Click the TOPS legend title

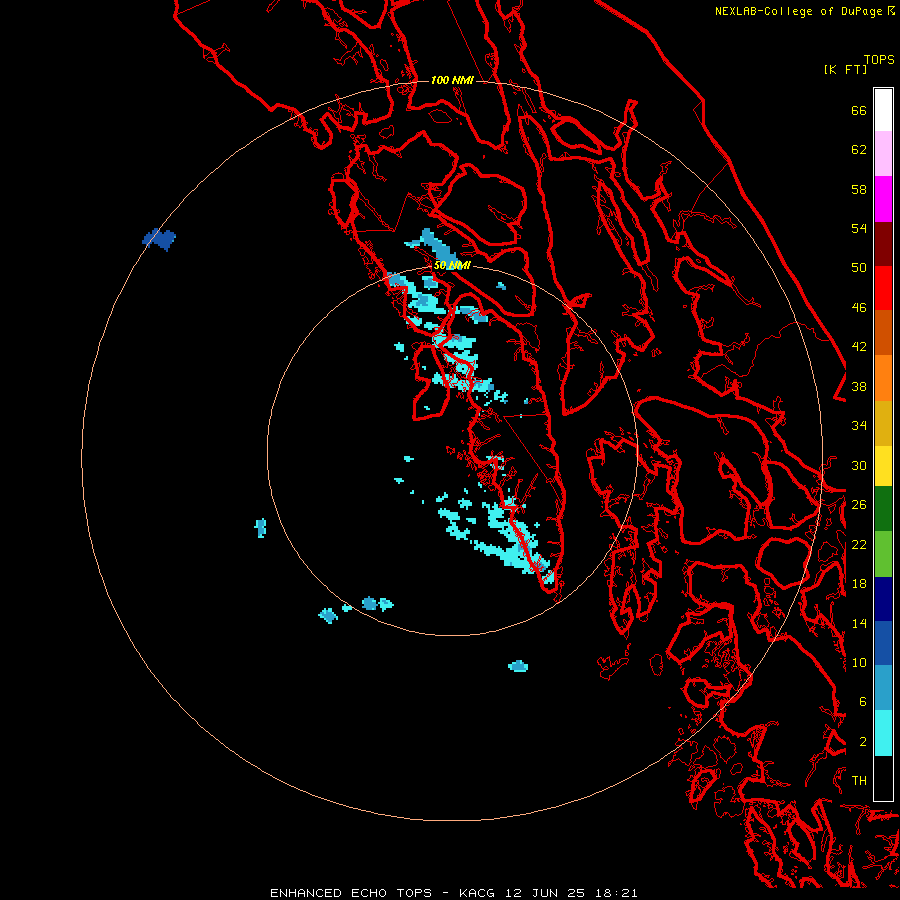pos(879,60)
